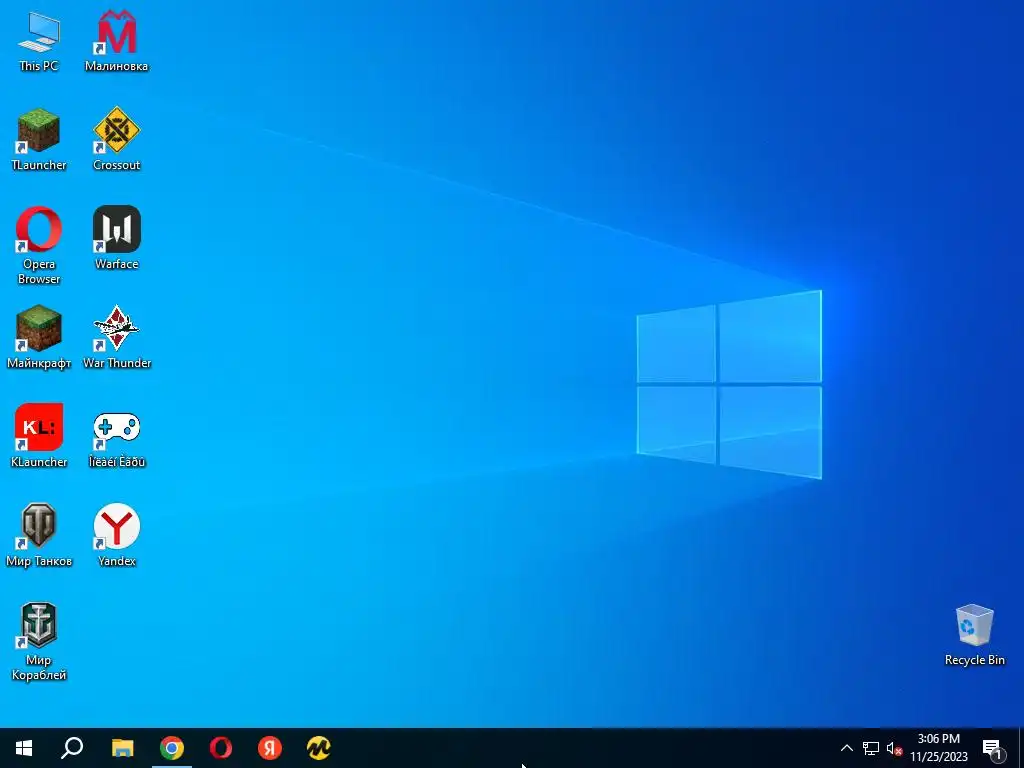Open the Windows Start menu
Image resolution: width=1024 pixels, height=768 pixels.
pyautogui.click(x=24, y=748)
